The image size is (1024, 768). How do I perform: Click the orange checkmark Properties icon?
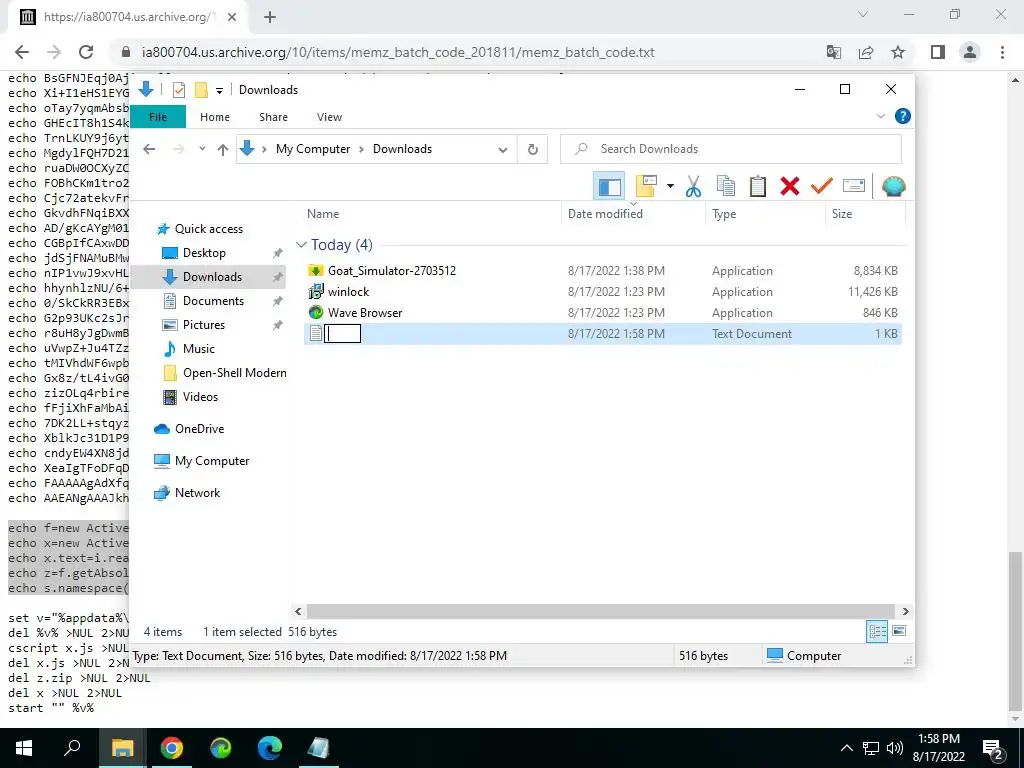tap(822, 187)
